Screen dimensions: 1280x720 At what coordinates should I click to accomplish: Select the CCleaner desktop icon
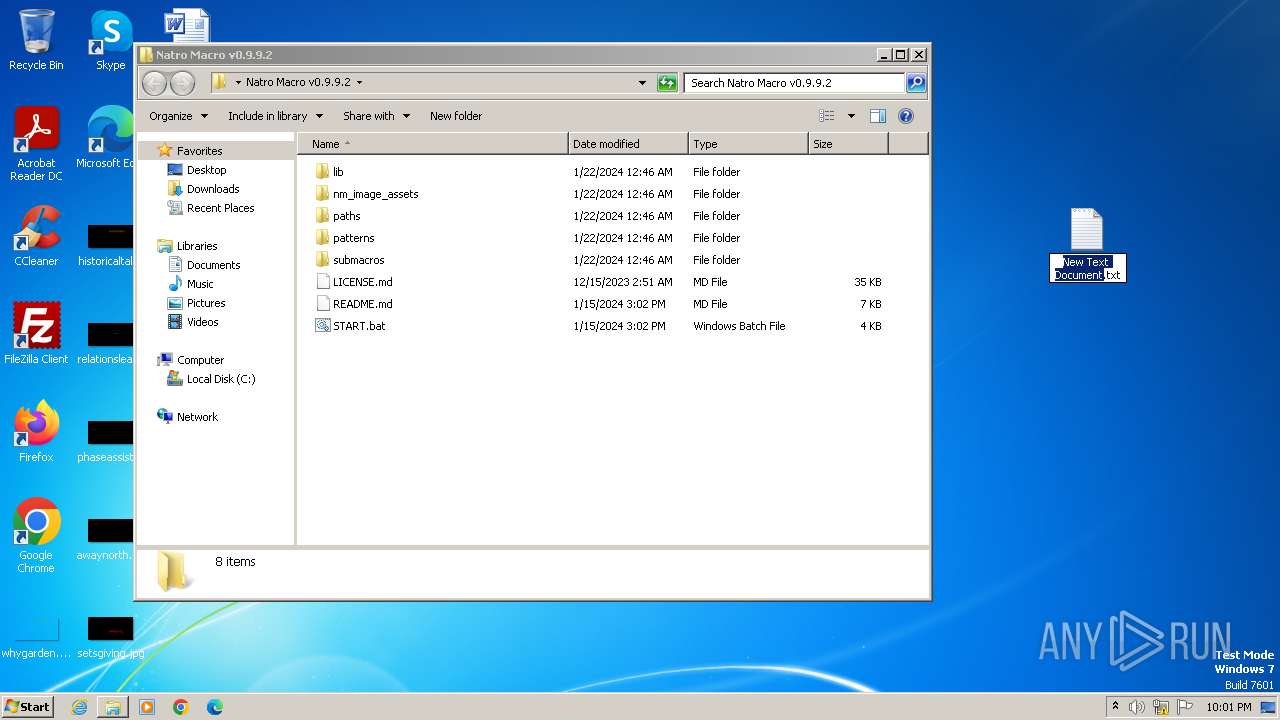36,236
